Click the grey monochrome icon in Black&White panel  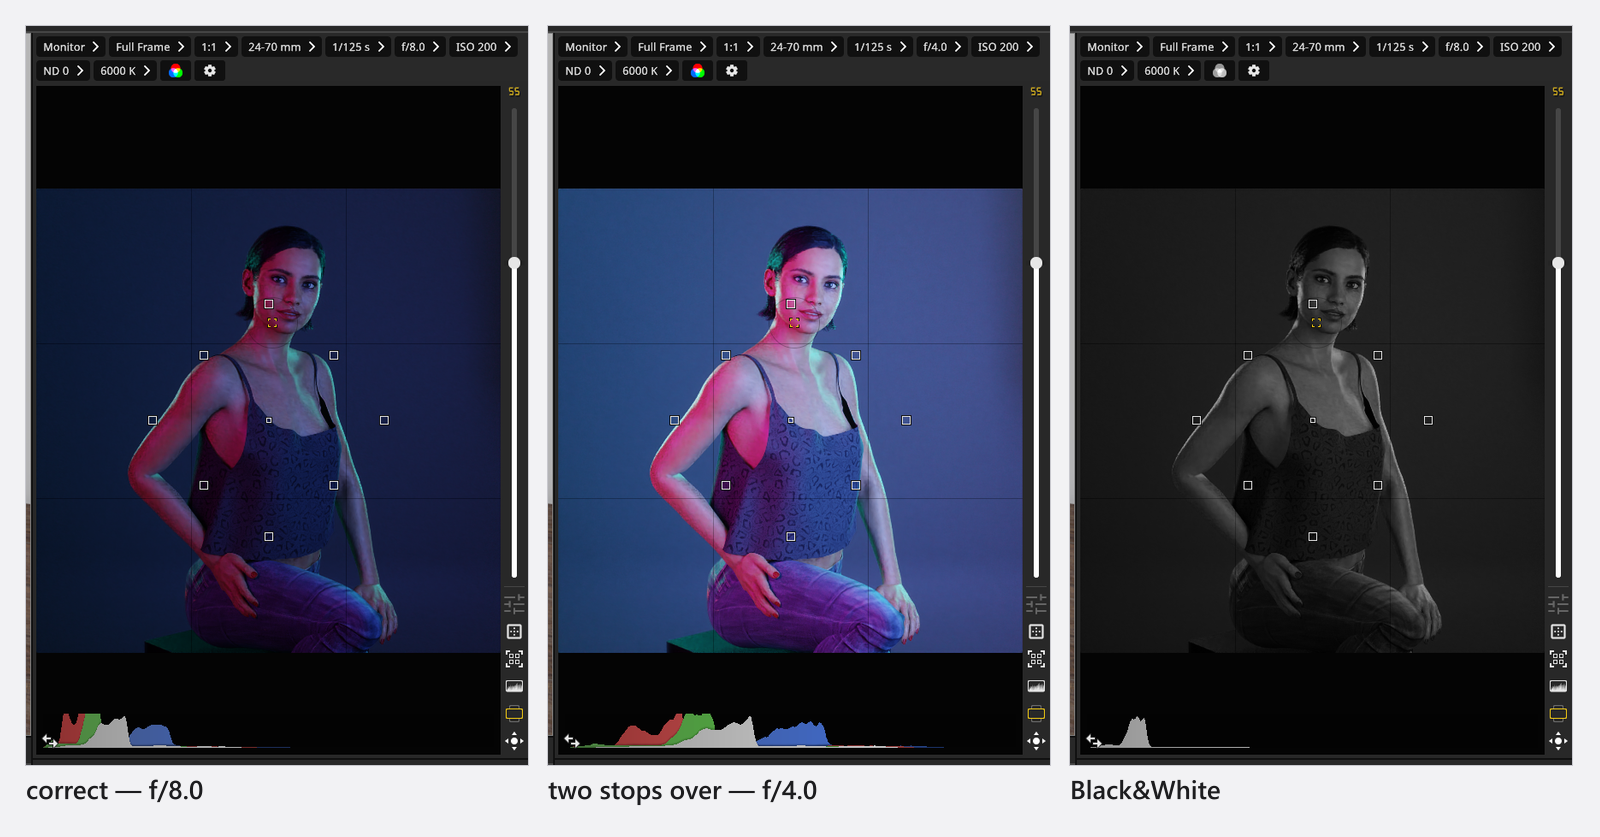tap(1220, 71)
